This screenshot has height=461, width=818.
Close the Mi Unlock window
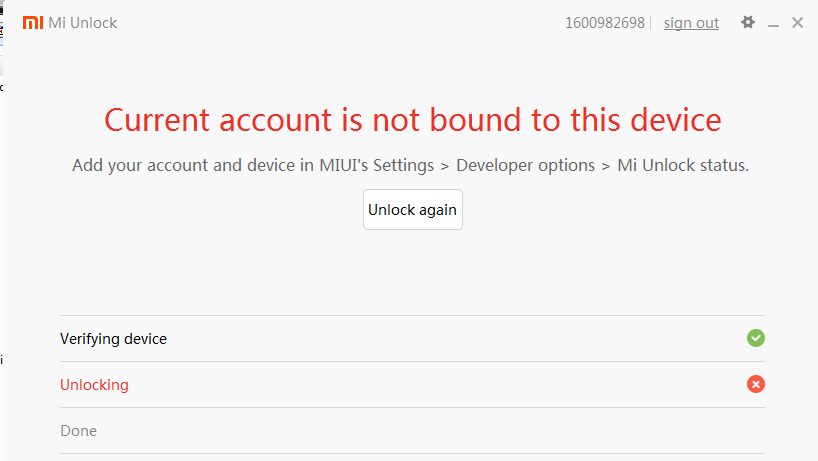[797, 22]
